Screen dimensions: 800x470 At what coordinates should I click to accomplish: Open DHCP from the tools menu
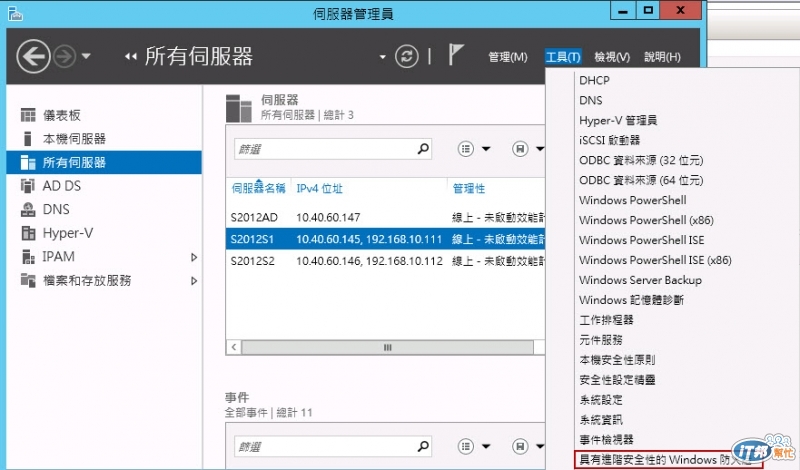tap(594, 80)
